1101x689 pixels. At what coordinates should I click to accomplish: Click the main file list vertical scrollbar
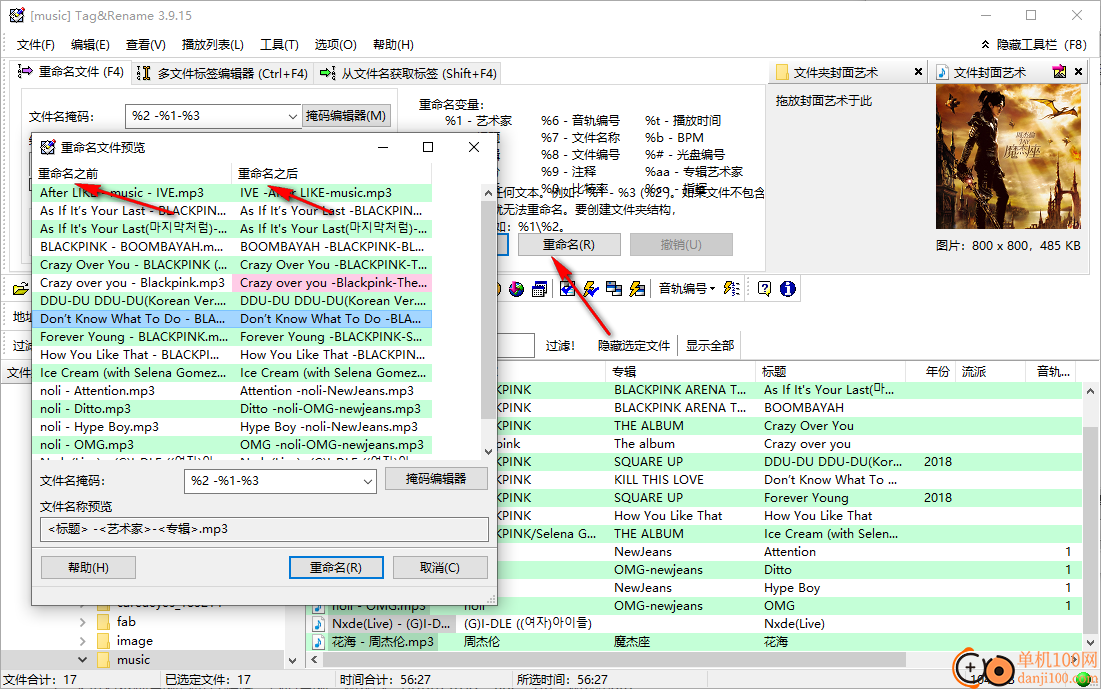pos(1090,516)
